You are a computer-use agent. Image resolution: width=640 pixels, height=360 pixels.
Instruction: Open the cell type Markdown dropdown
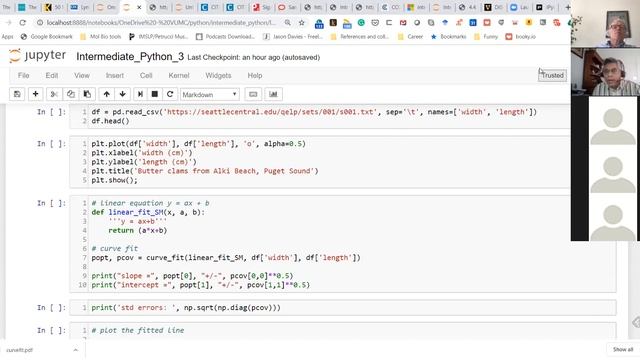point(209,94)
